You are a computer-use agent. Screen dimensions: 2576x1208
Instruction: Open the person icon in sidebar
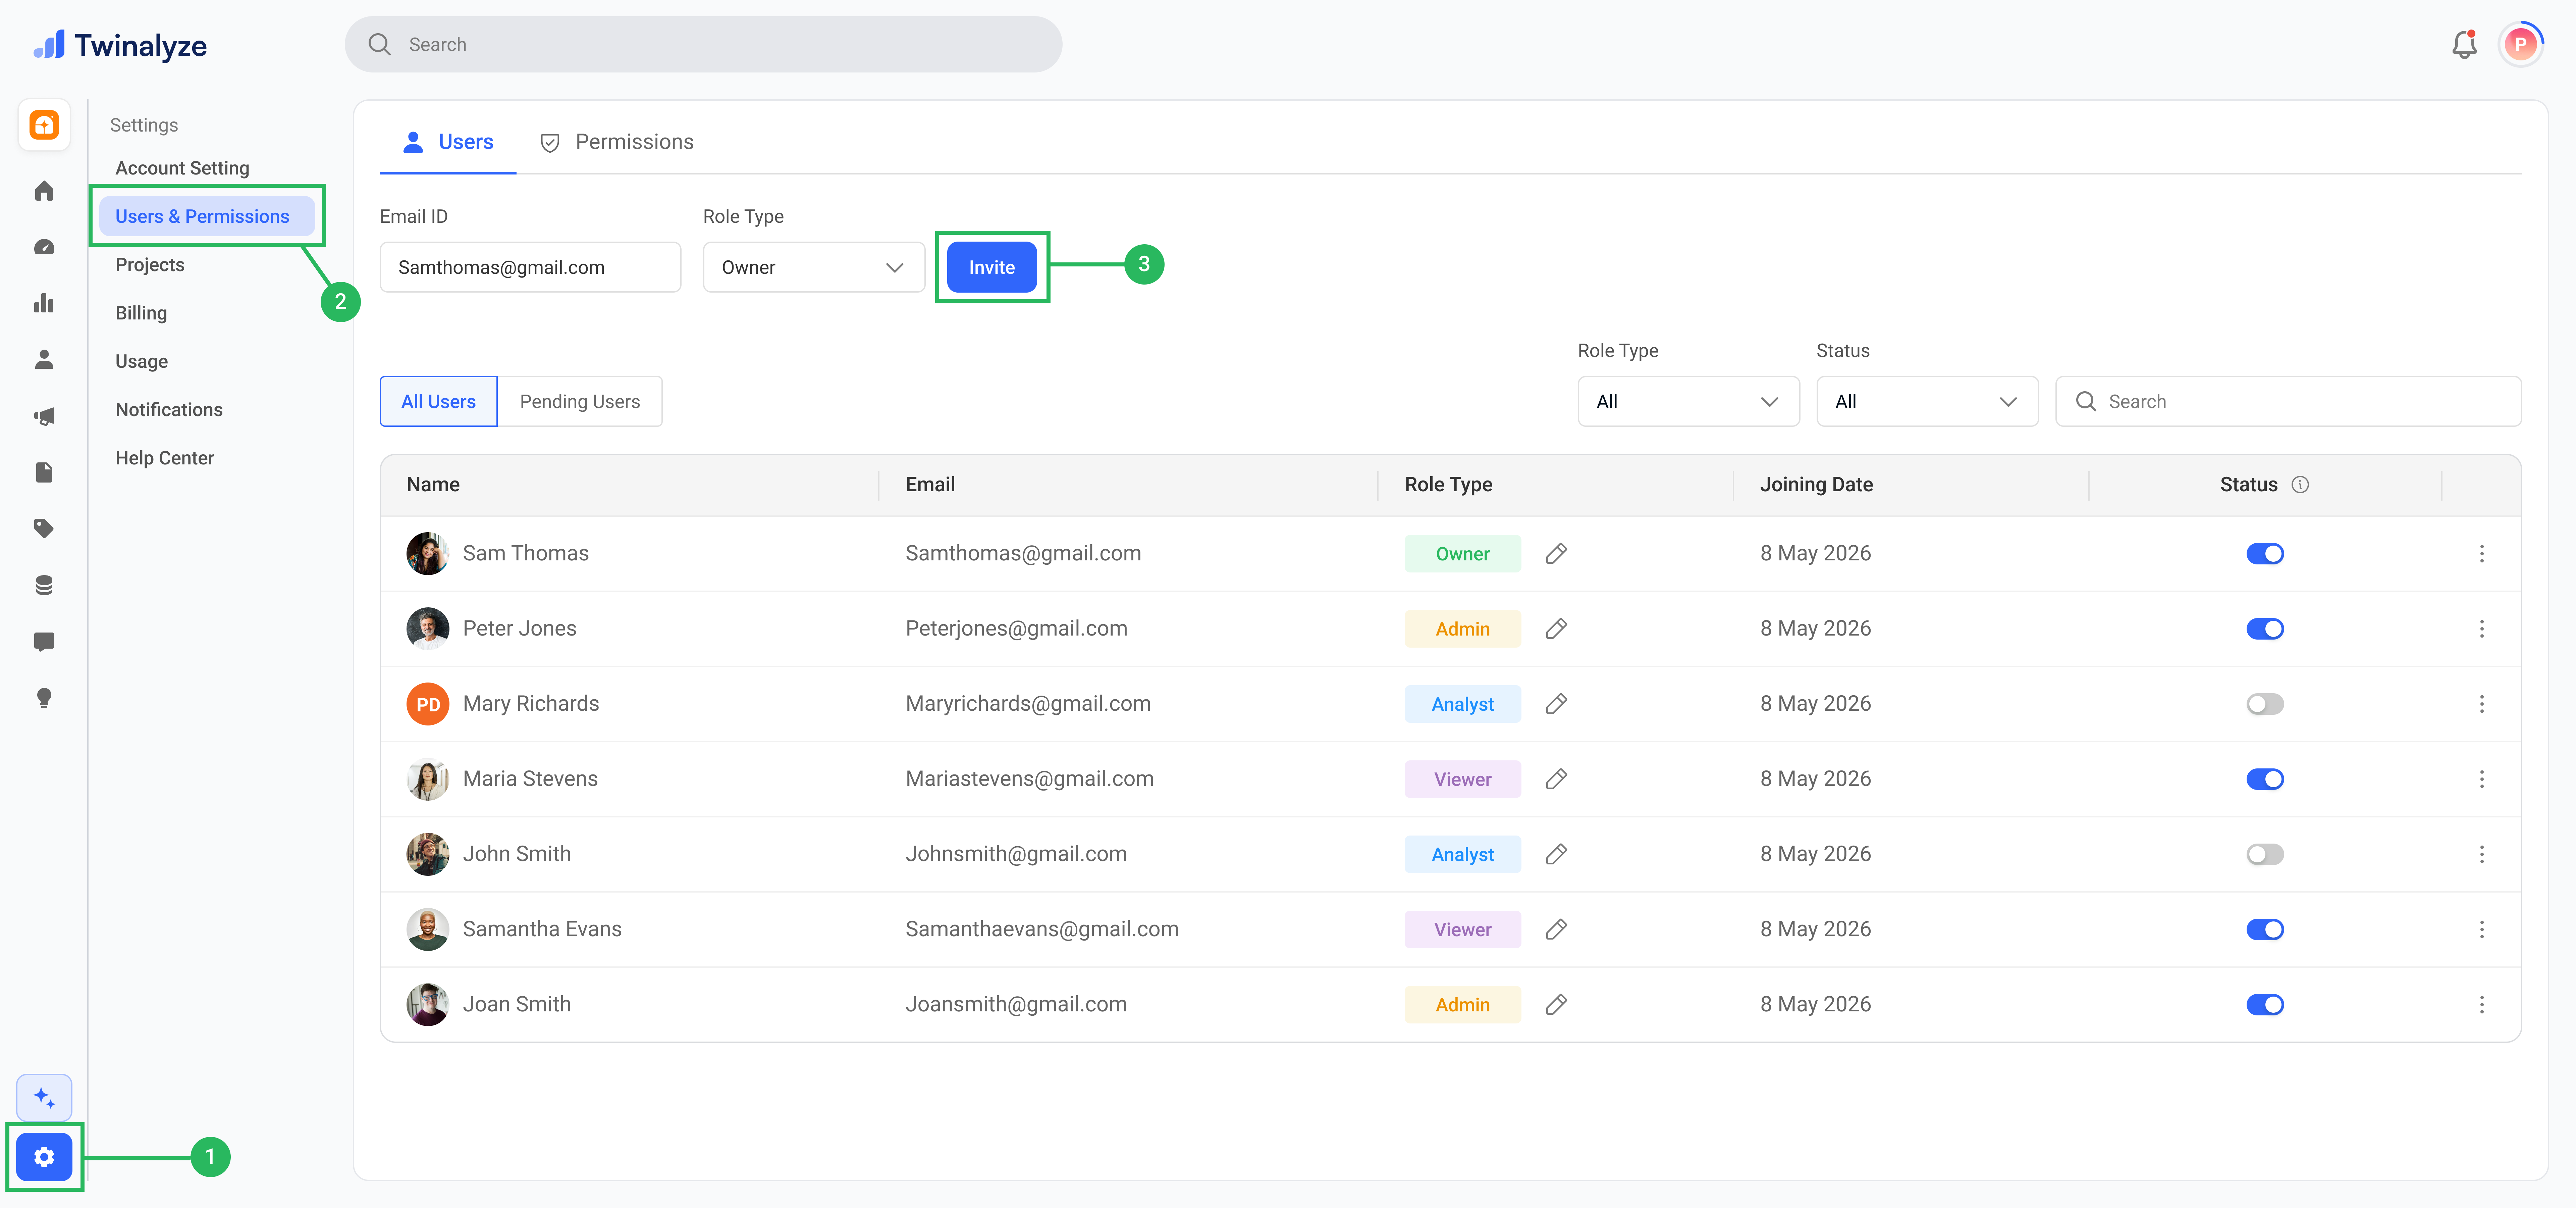pyautogui.click(x=44, y=360)
